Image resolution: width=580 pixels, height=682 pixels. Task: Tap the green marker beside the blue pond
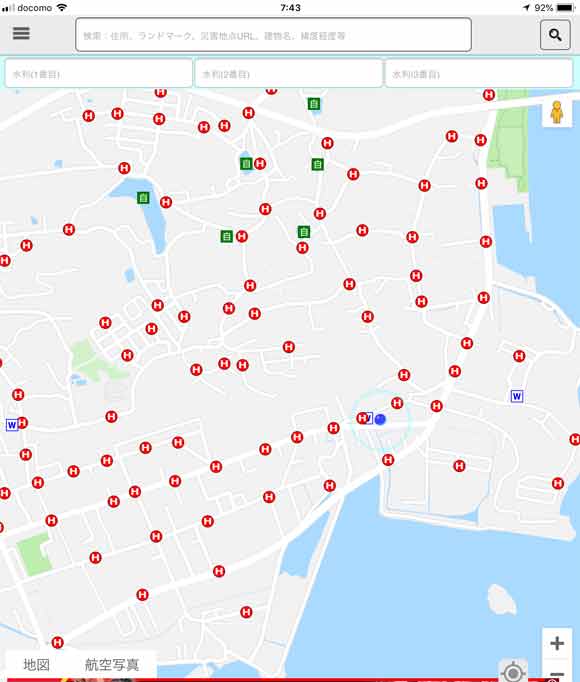pos(143,198)
